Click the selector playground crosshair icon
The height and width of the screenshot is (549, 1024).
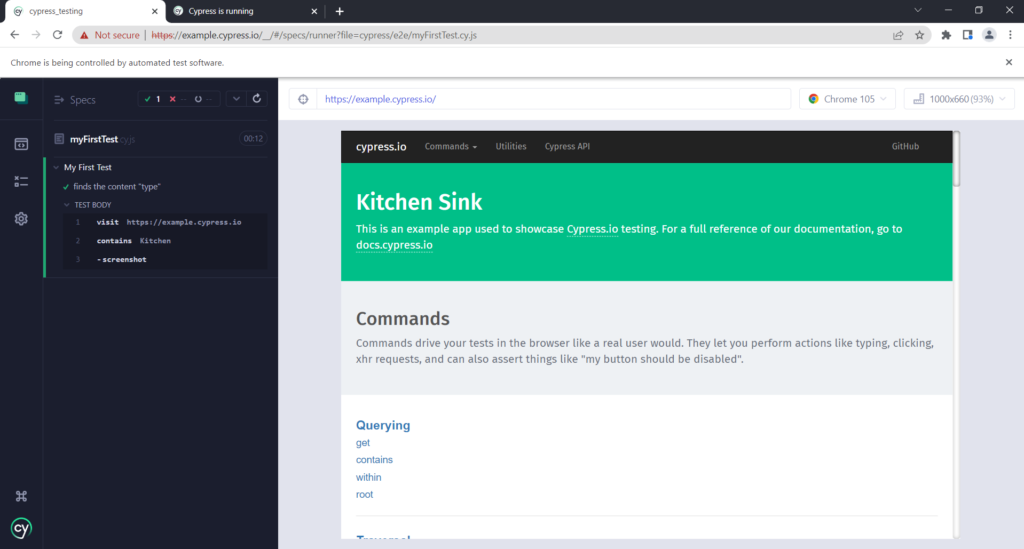click(x=303, y=99)
